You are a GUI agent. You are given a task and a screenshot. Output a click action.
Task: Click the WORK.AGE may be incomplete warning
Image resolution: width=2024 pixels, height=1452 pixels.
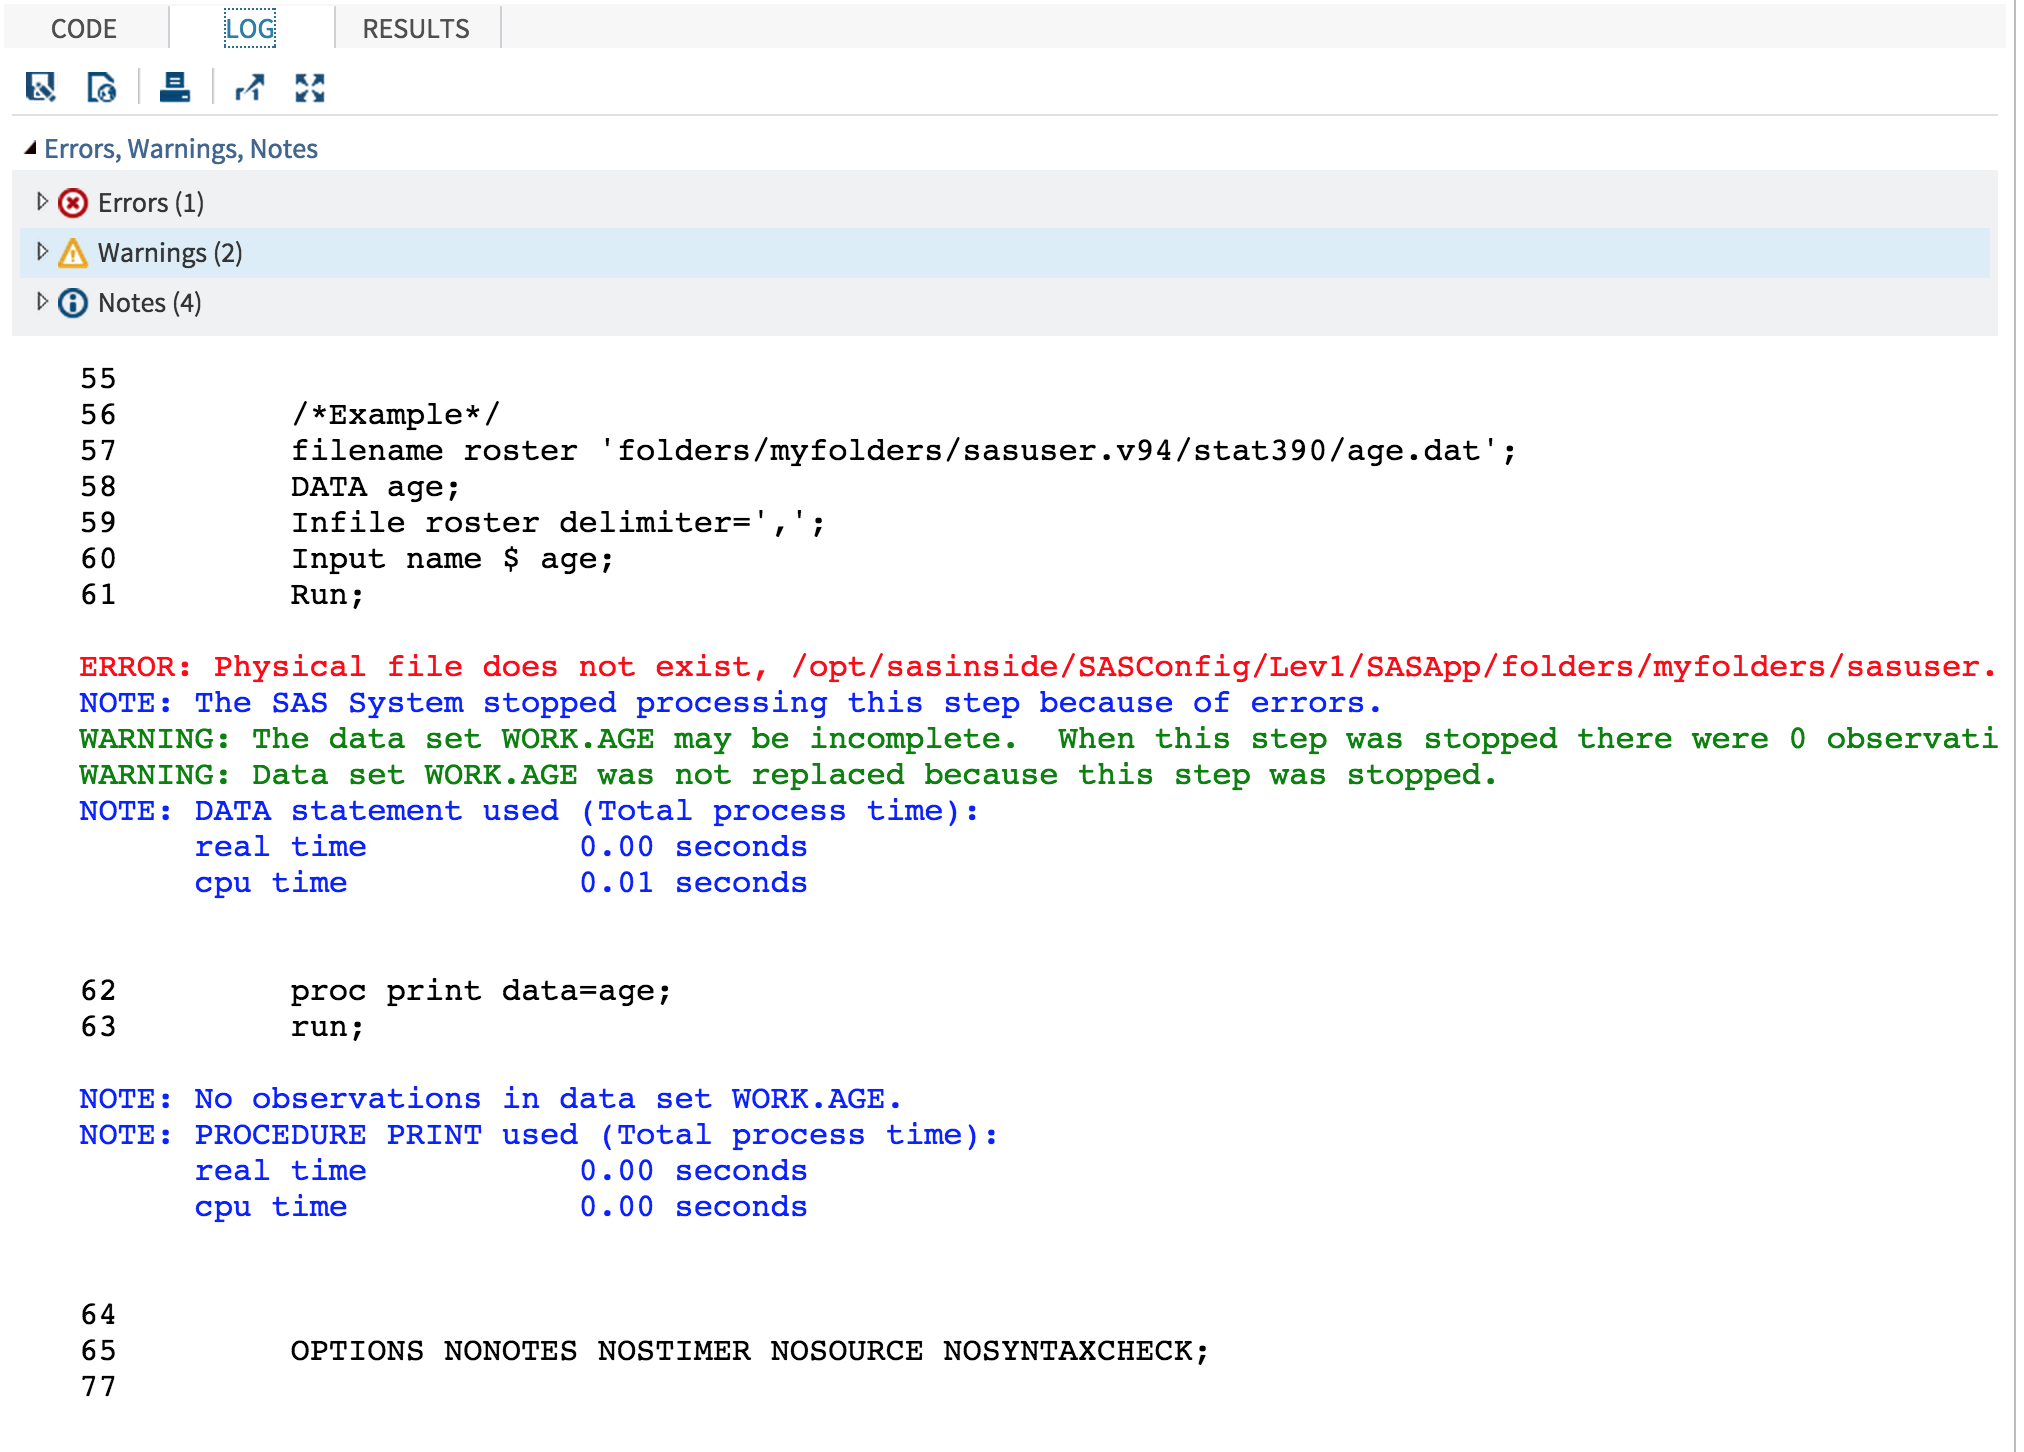click(x=1036, y=739)
